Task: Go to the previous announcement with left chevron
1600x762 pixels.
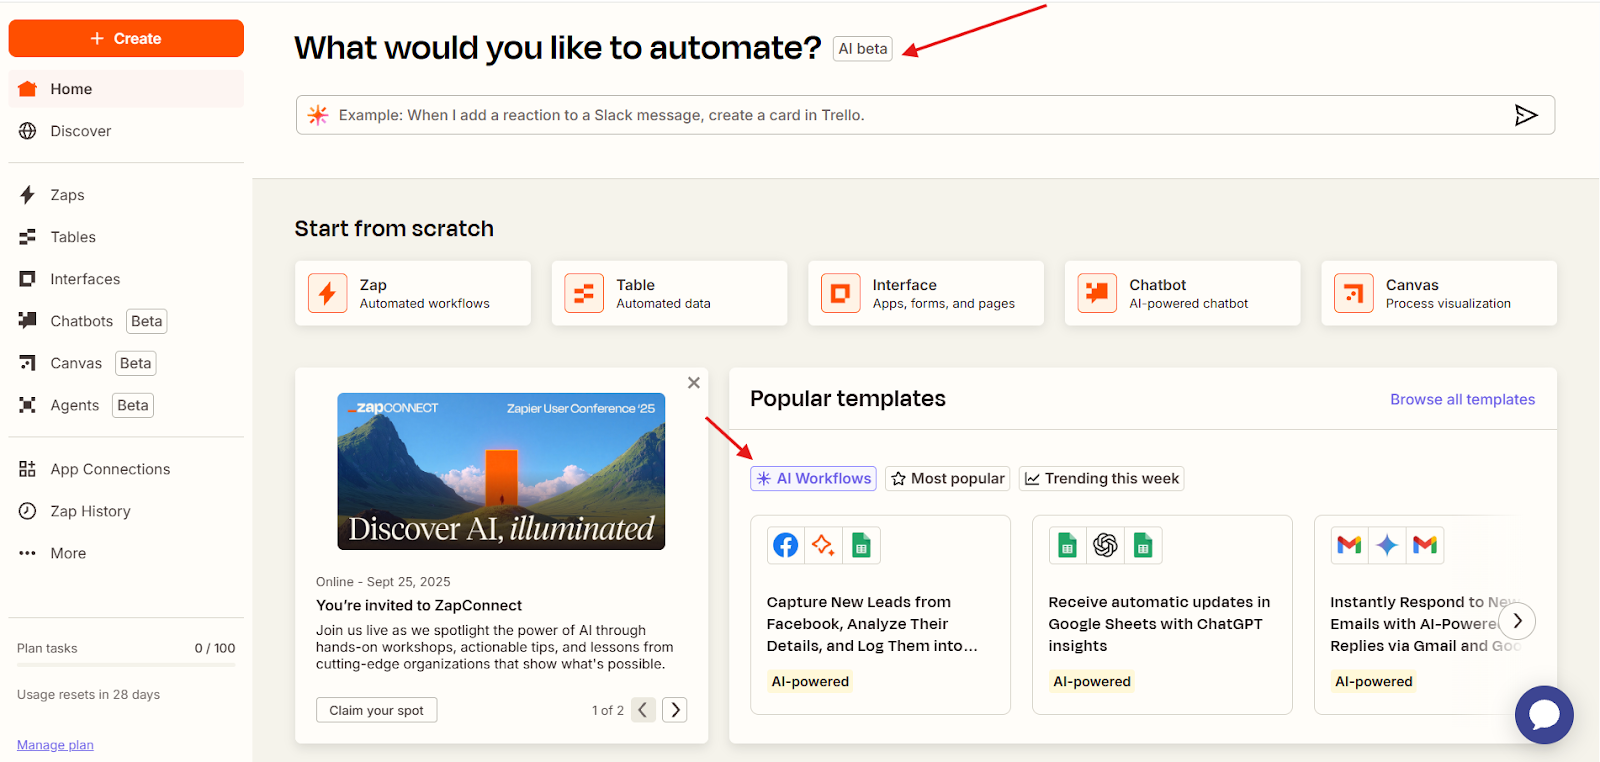Action: (x=643, y=710)
